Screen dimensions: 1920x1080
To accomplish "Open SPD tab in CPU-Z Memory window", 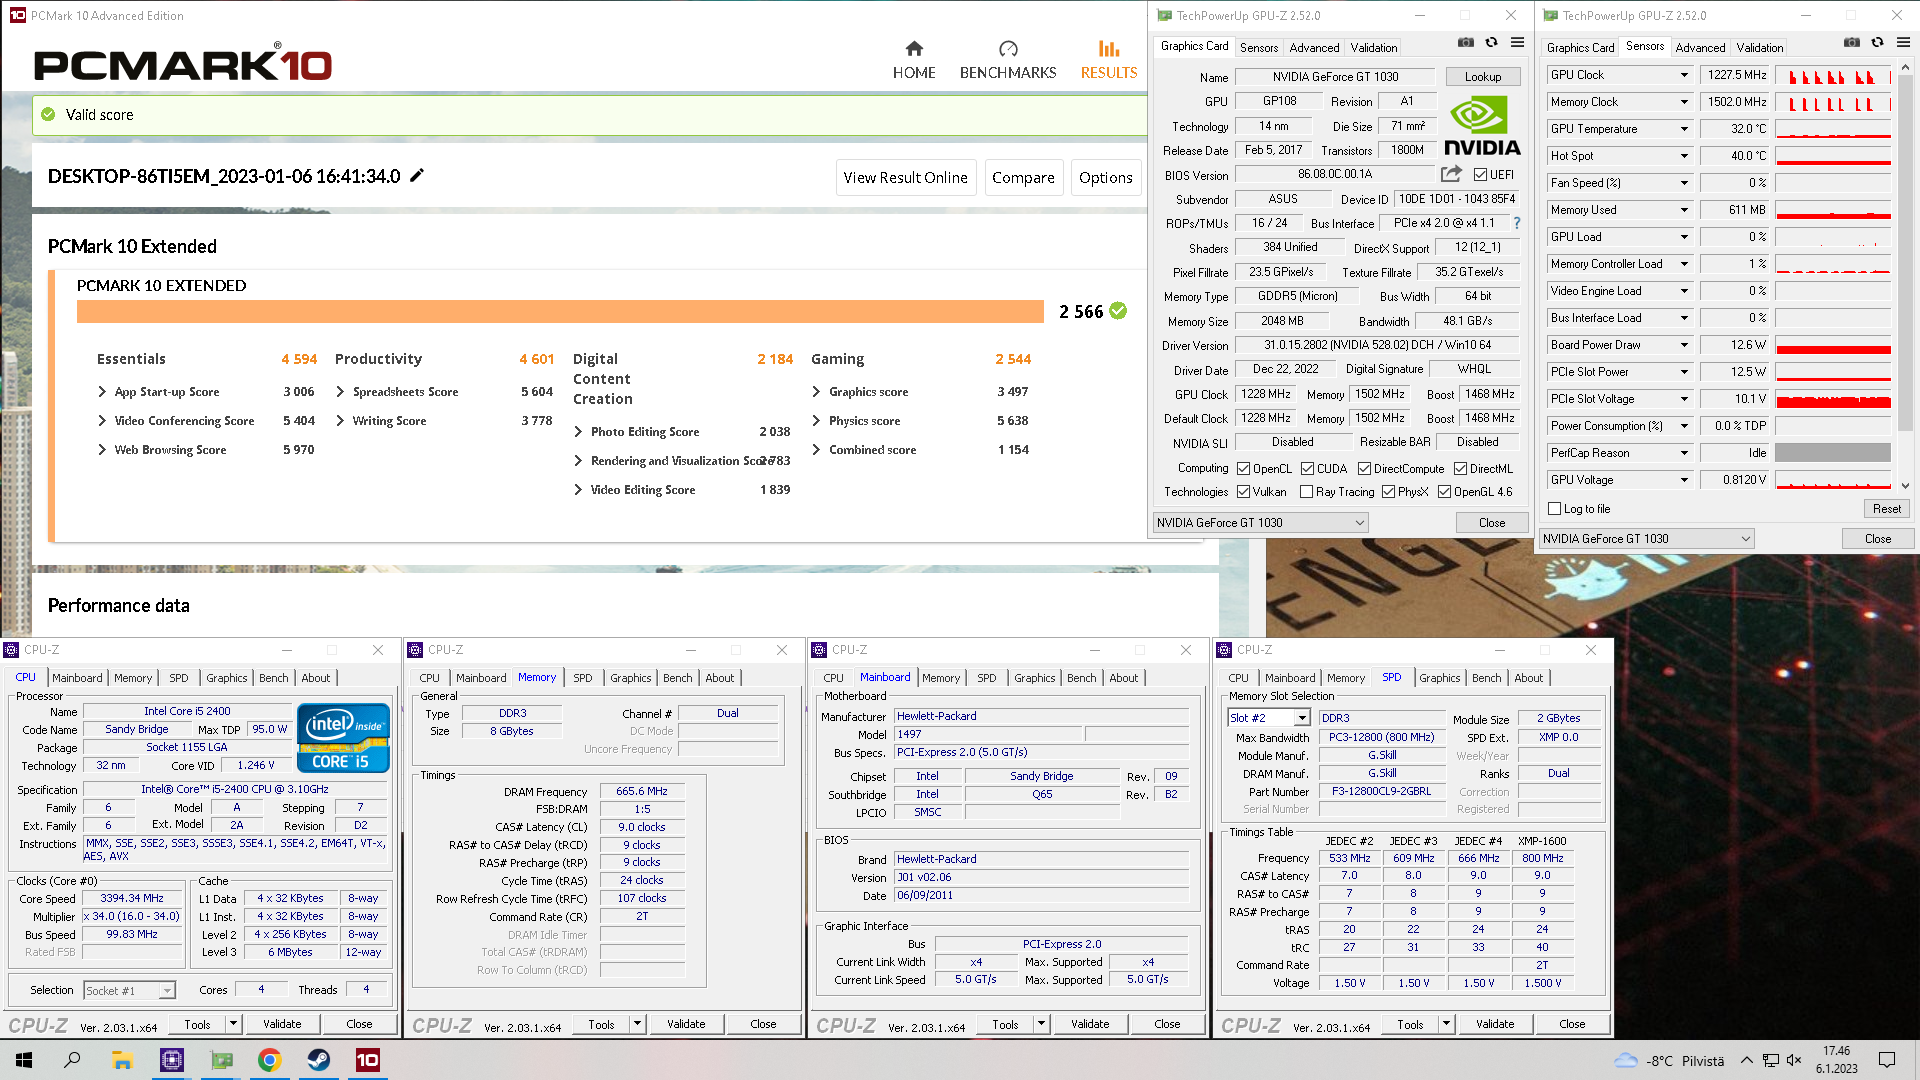I will pyautogui.click(x=583, y=678).
